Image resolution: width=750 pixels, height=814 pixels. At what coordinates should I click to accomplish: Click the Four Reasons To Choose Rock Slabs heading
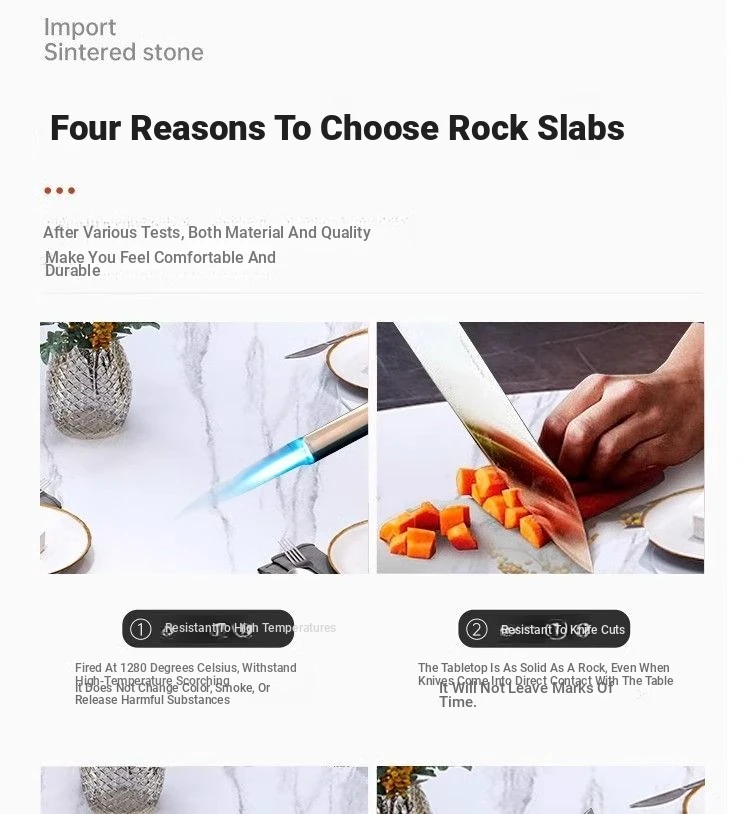(x=337, y=128)
